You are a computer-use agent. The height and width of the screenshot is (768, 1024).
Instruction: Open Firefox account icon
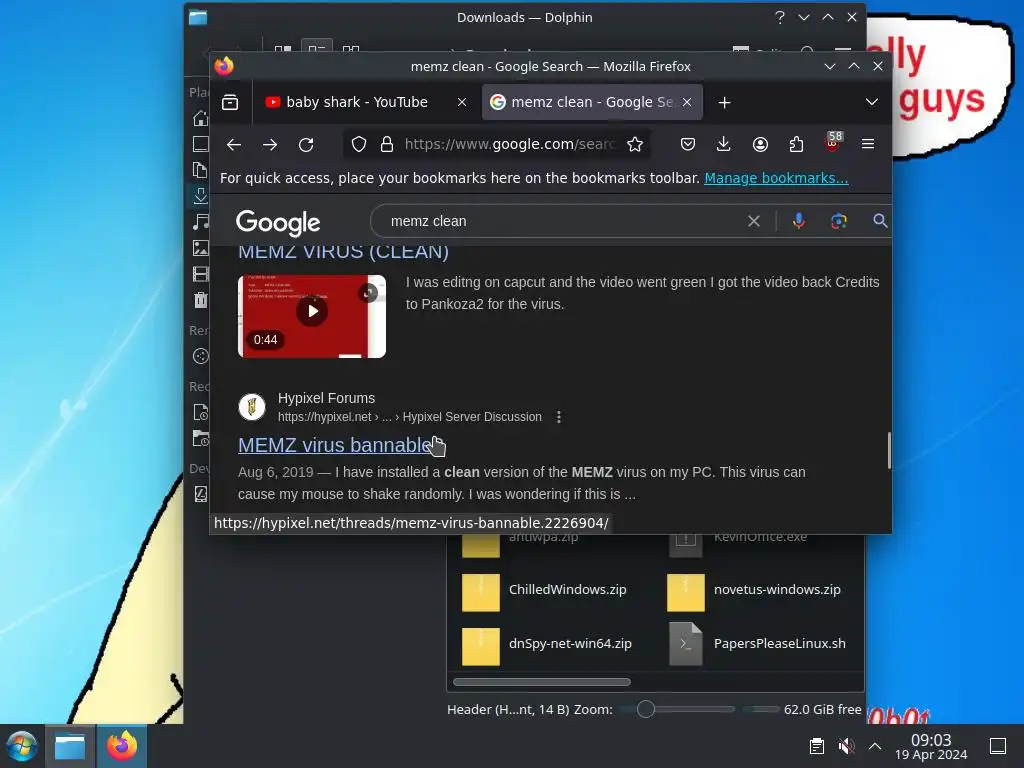[760, 144]
